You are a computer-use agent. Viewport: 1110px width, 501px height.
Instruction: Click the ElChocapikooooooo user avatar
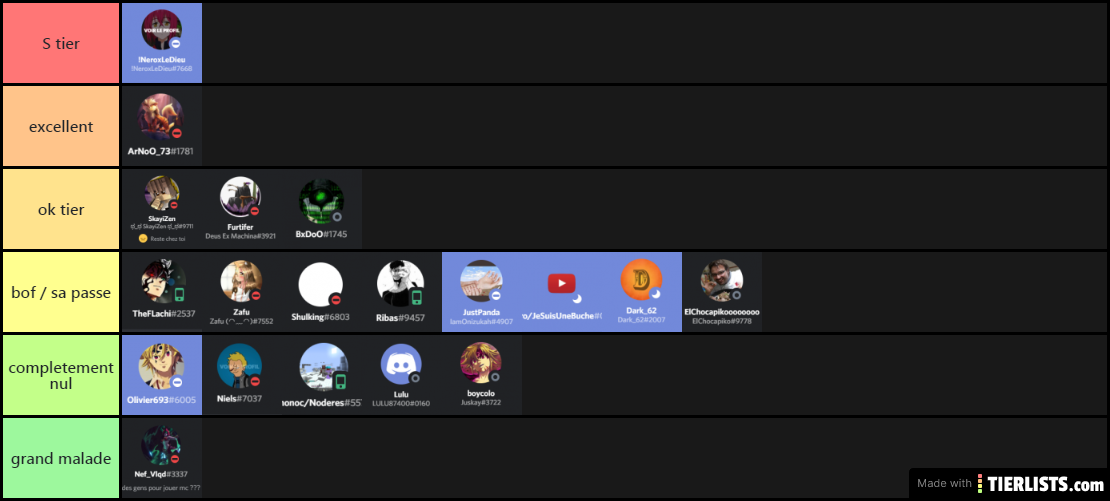(x=721, y=280)
